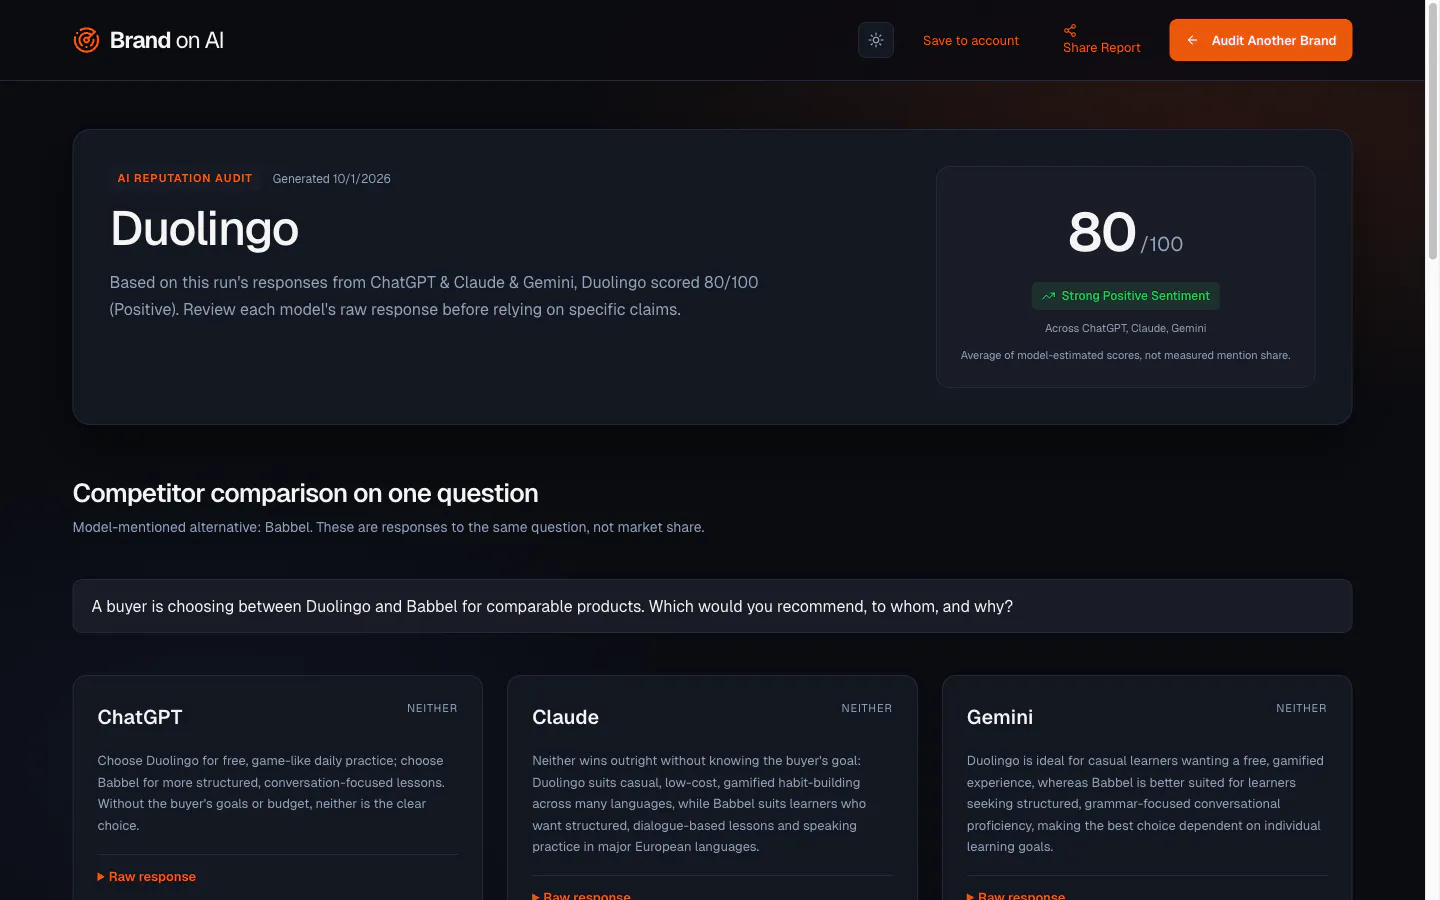Expand ChatGPT's Raw response disclosure
Screen dimensions: 1440x900
[147, 877]
